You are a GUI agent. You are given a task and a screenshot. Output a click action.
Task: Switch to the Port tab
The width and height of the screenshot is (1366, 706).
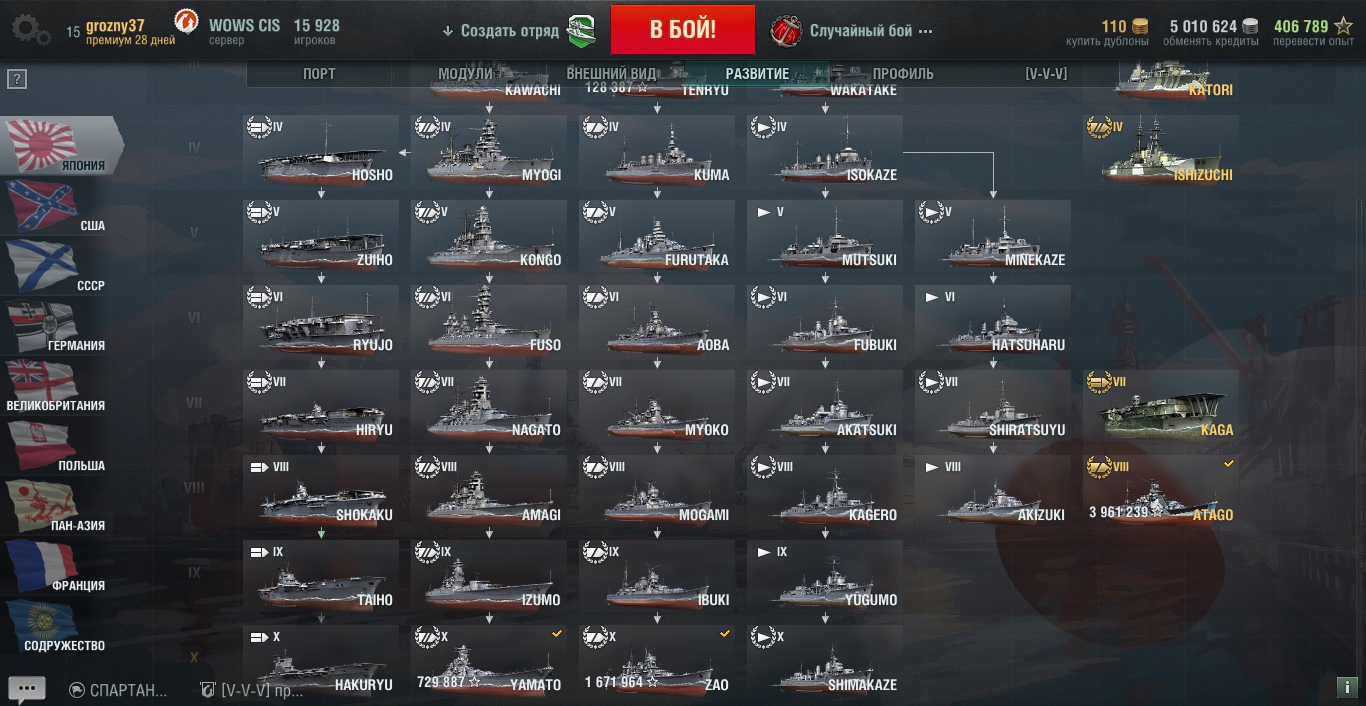[319, 74]
